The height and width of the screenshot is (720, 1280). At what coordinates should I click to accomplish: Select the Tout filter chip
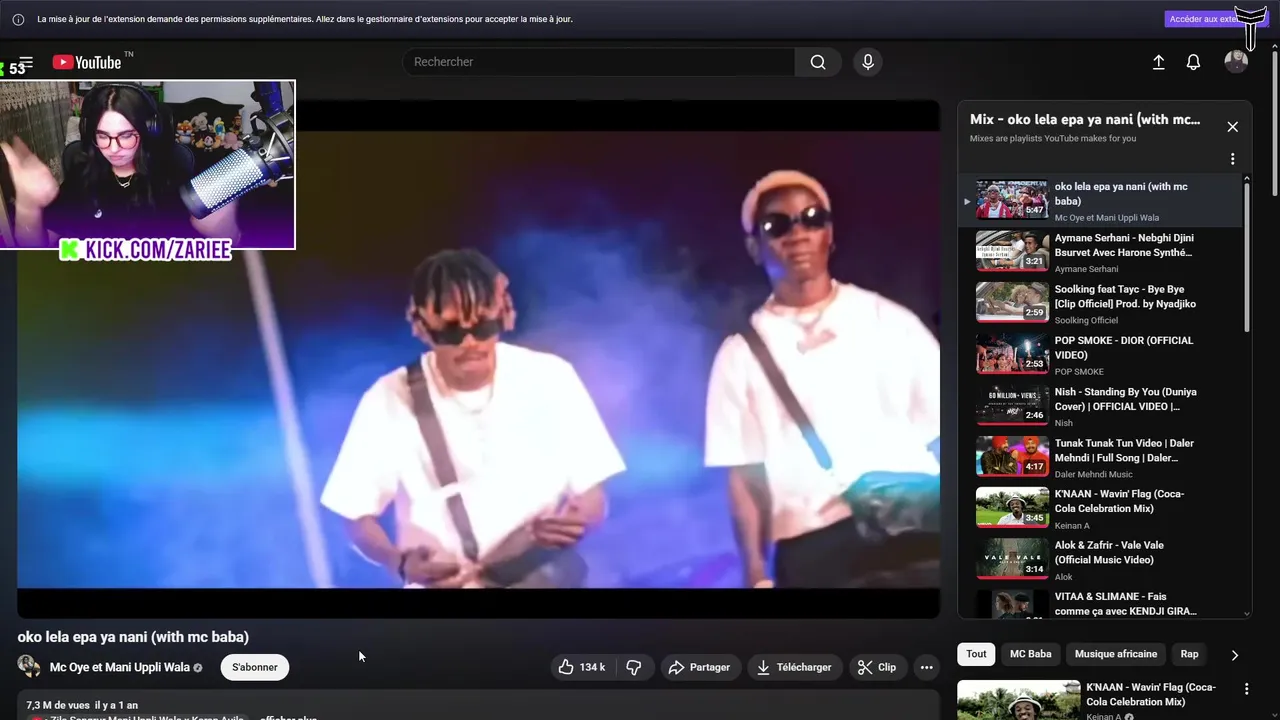(x=976, y=654)
